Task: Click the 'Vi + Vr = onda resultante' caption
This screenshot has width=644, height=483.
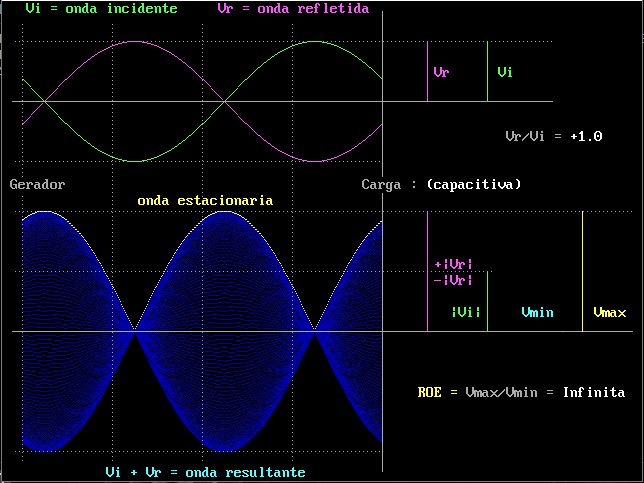Action: coord(205,472)
